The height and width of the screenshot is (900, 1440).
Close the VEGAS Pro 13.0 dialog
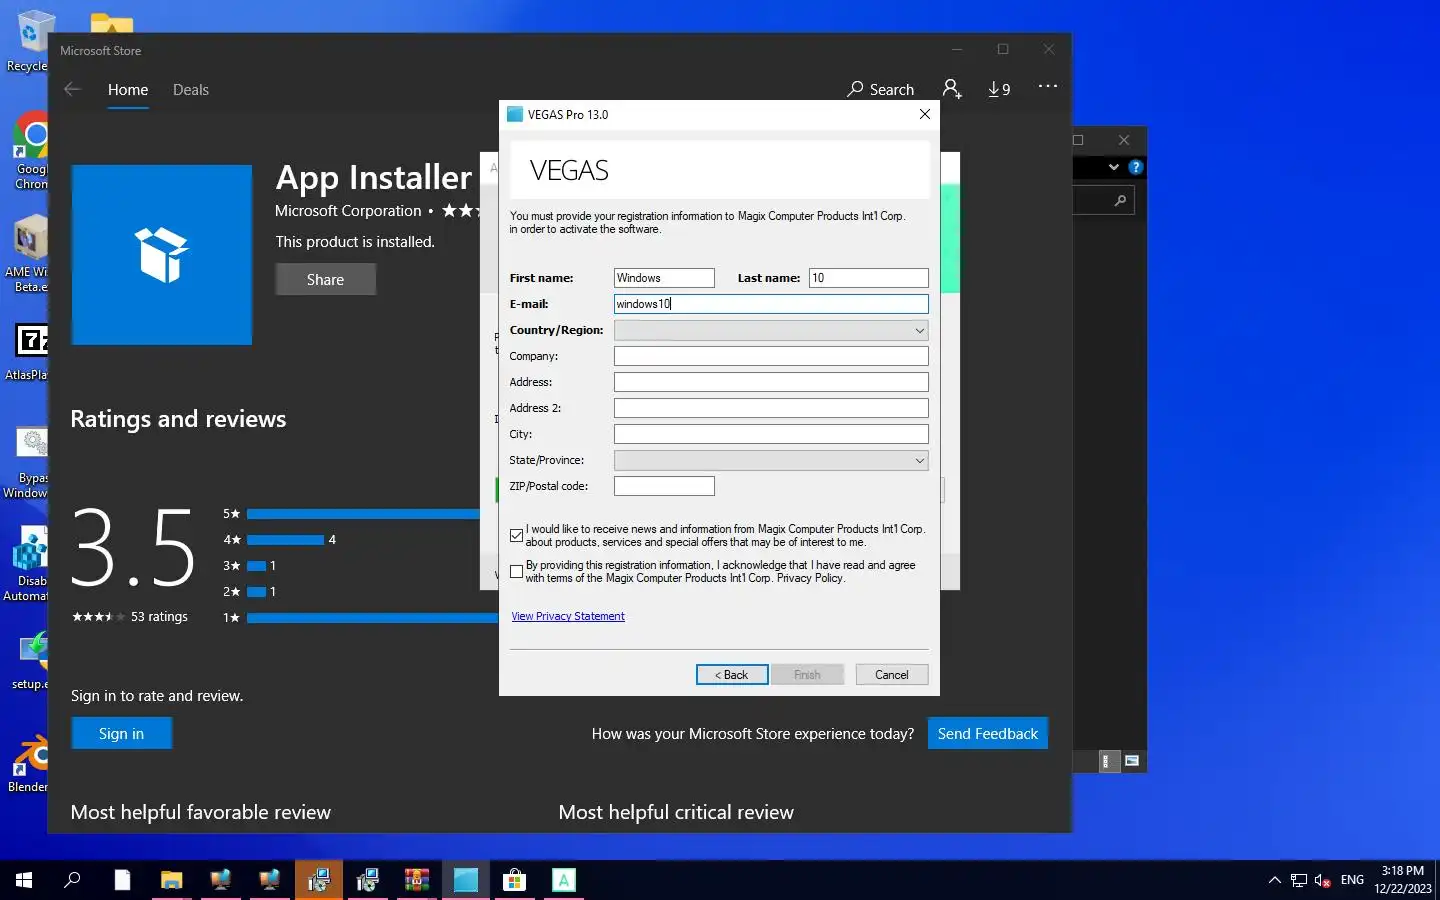[x=925, y=114]
